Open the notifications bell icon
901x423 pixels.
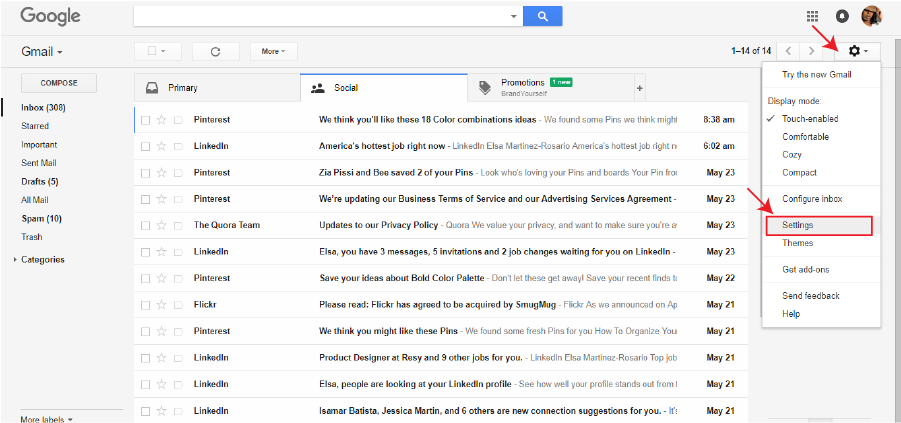coord(842,17)
